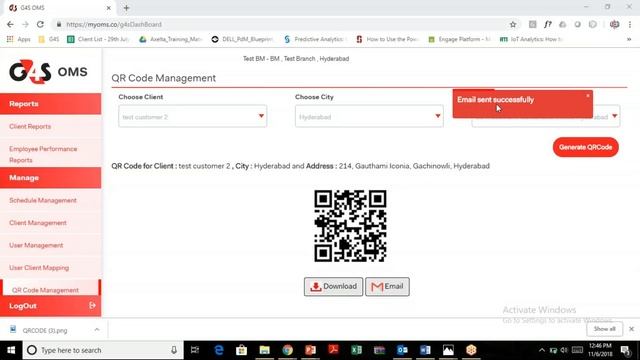Open the Action Center notifications
This screenshot has width=640, height=360.
625,350
